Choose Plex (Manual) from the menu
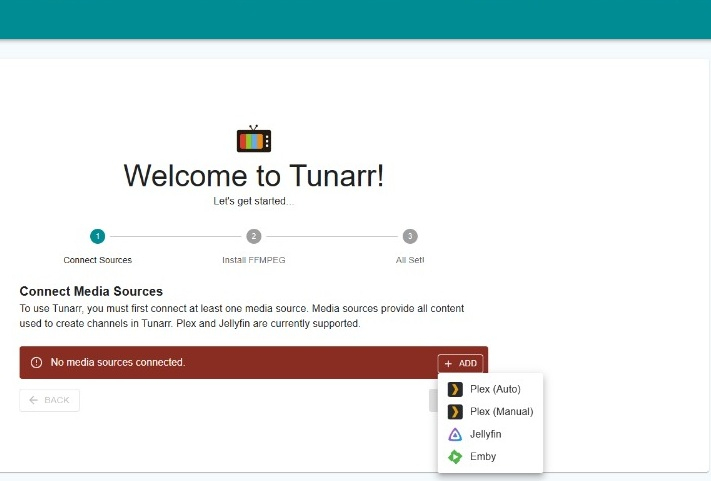The width and height of the screenshot is (711, 481). 490,412
